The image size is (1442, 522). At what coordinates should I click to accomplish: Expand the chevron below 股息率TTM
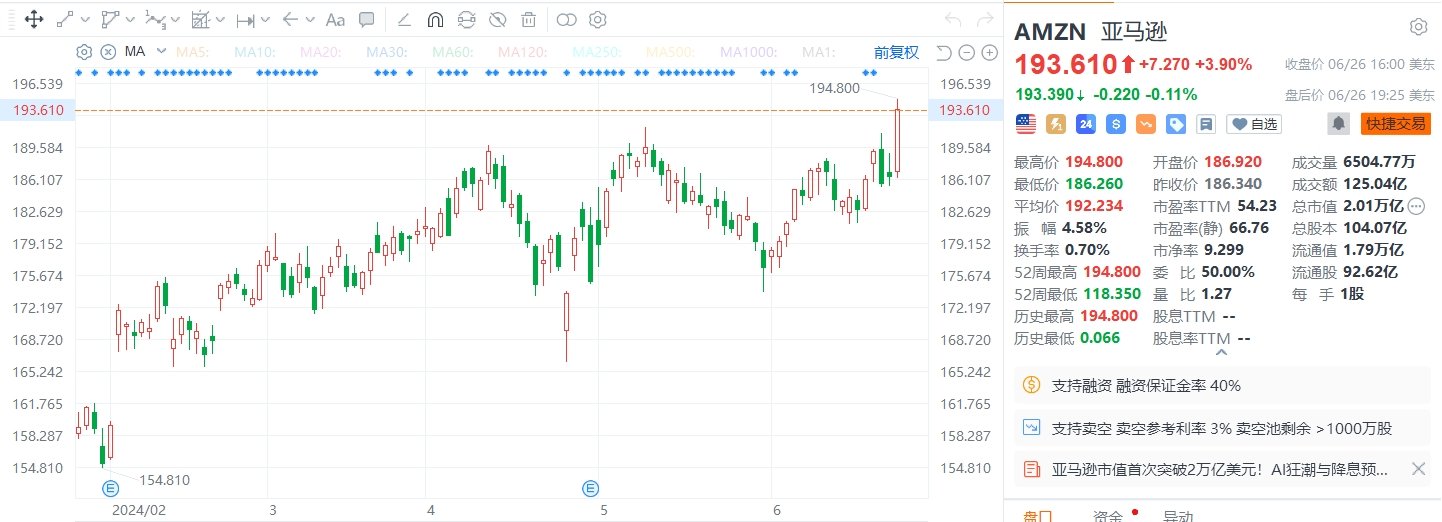tap(1222, 351)
